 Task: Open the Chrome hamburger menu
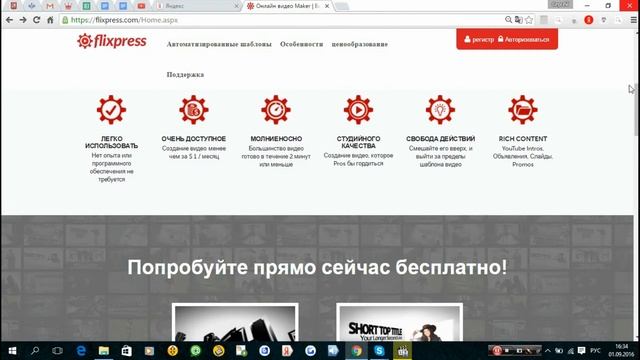pos(633,20)
